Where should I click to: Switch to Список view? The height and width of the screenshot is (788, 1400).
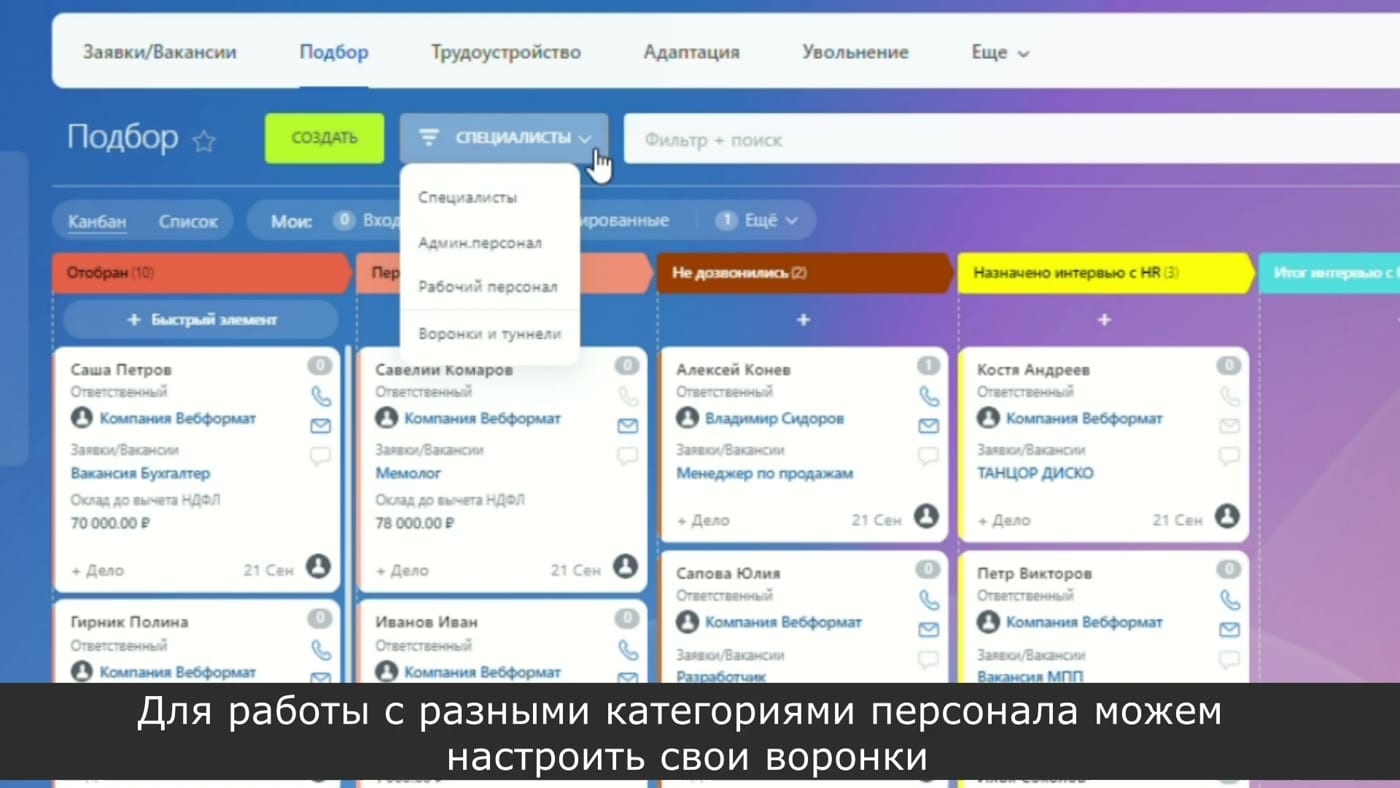pyautogui.click(x=188, y=221)
